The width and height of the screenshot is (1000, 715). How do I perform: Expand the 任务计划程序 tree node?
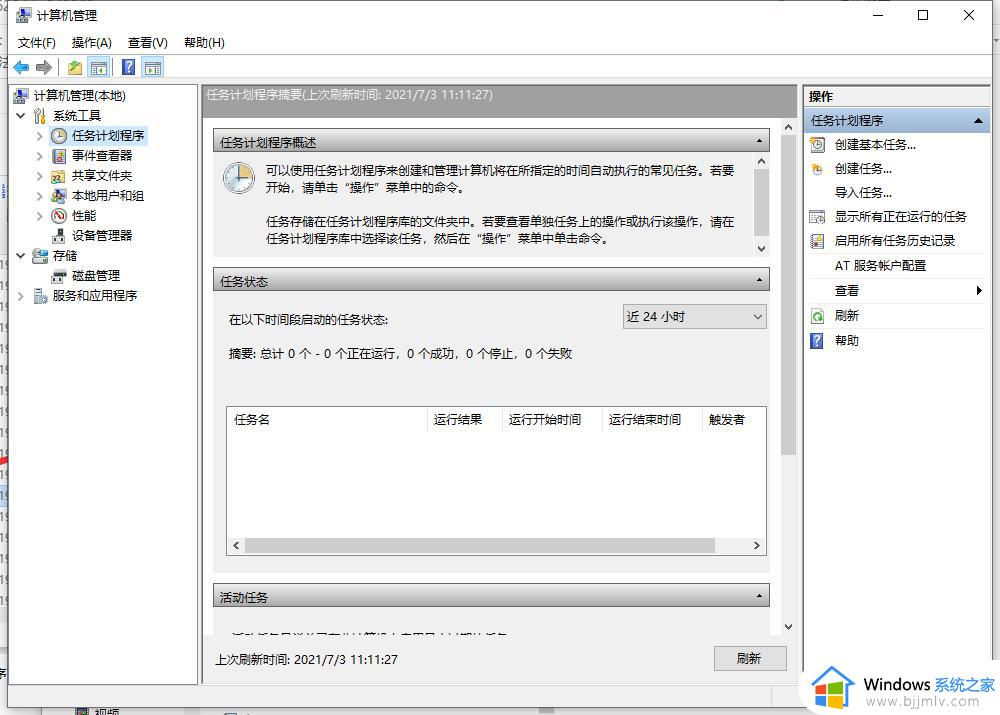[40, 136]
